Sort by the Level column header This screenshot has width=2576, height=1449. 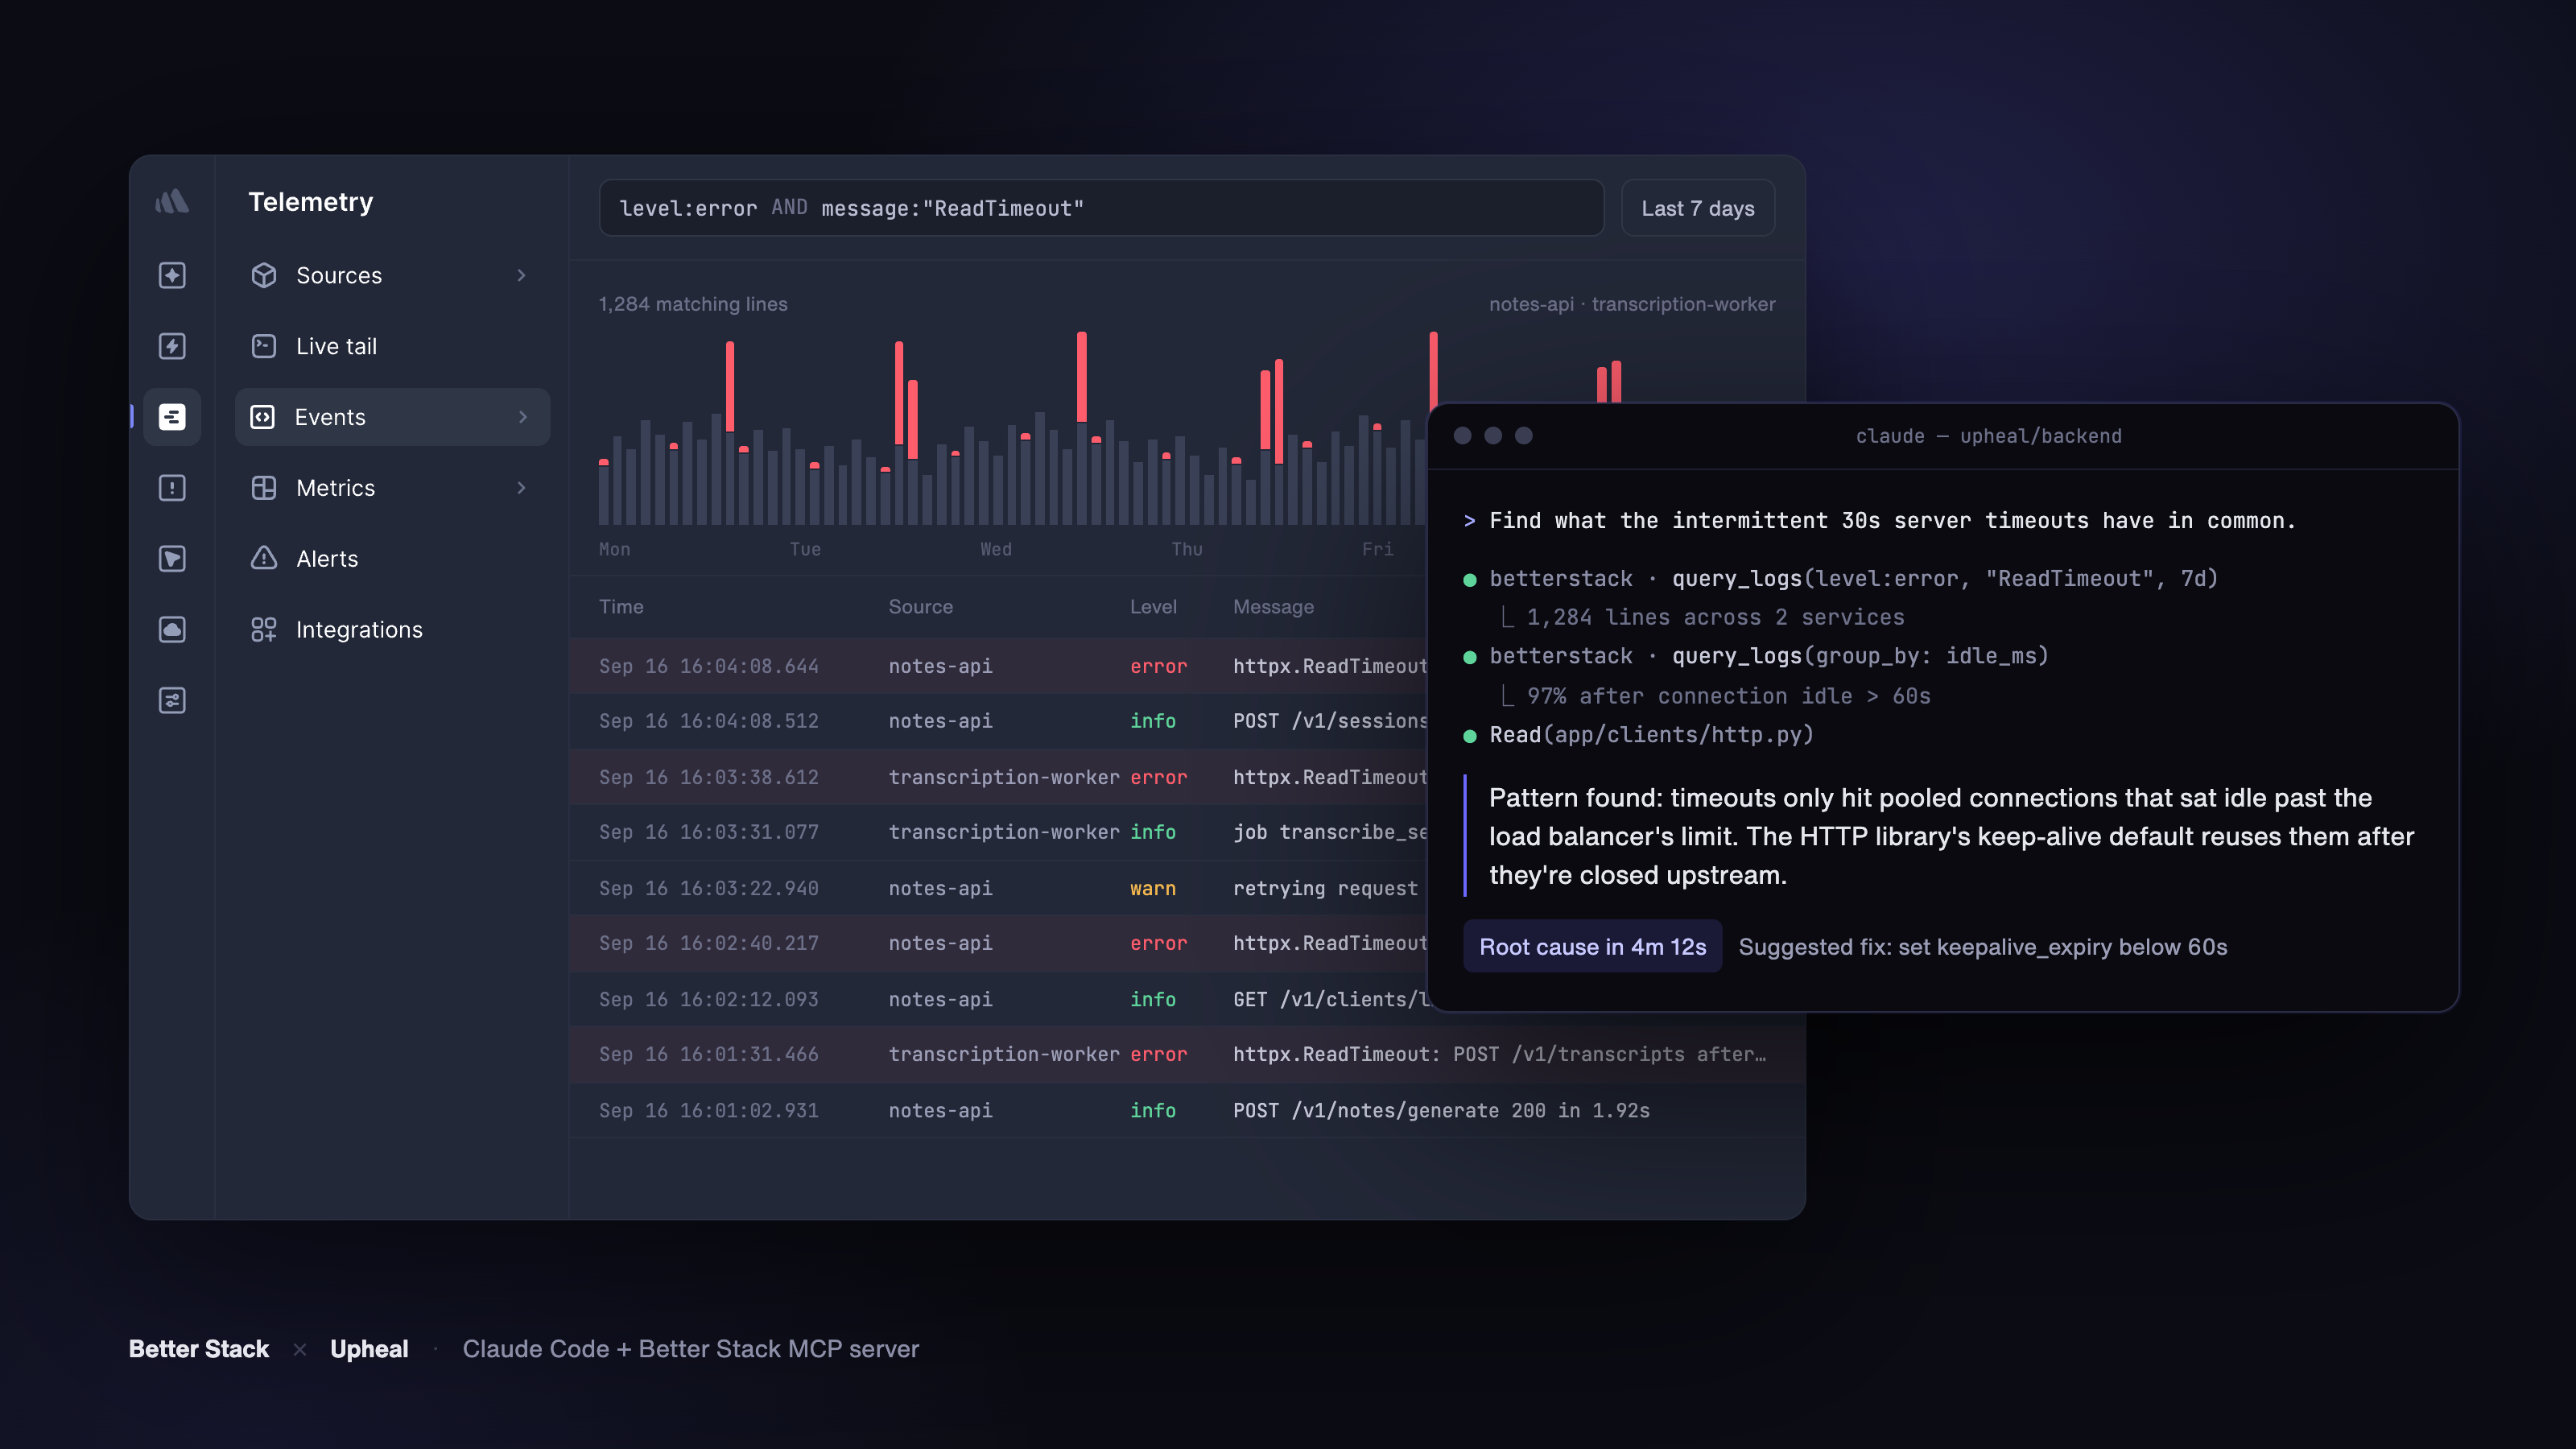[1153, 607]
